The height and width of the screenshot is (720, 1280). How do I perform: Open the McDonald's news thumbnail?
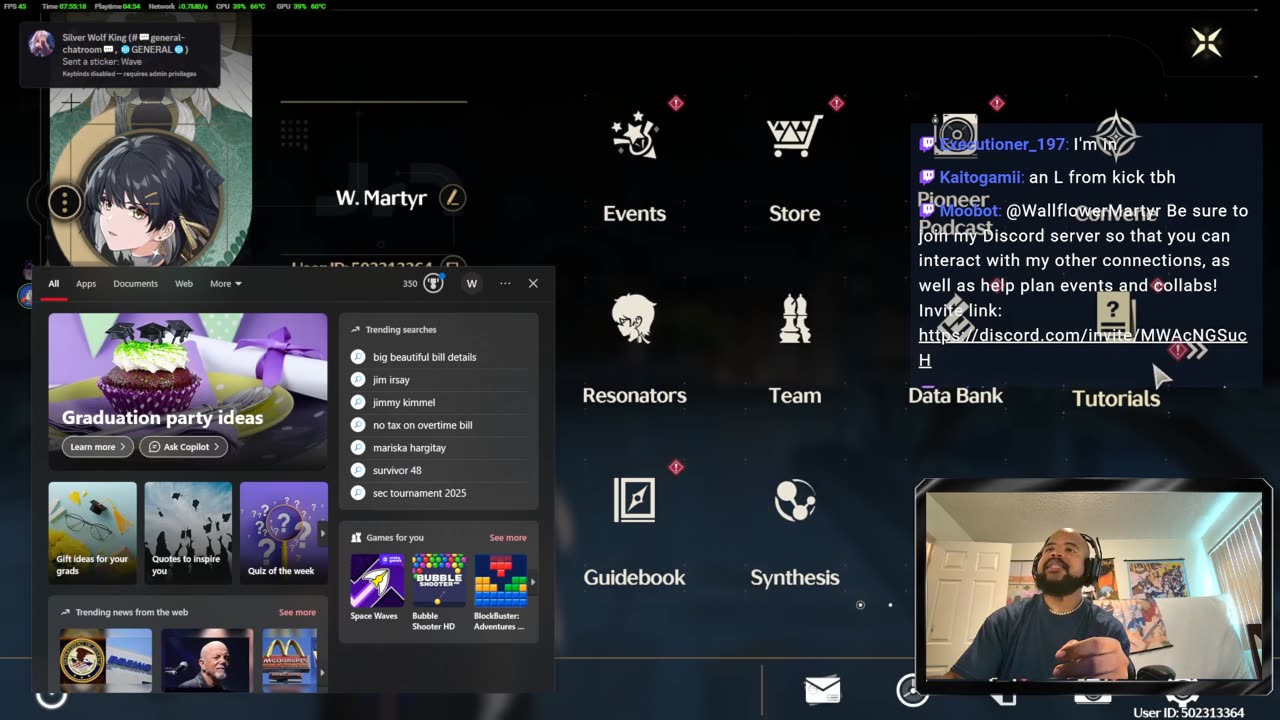pos(290,660)
